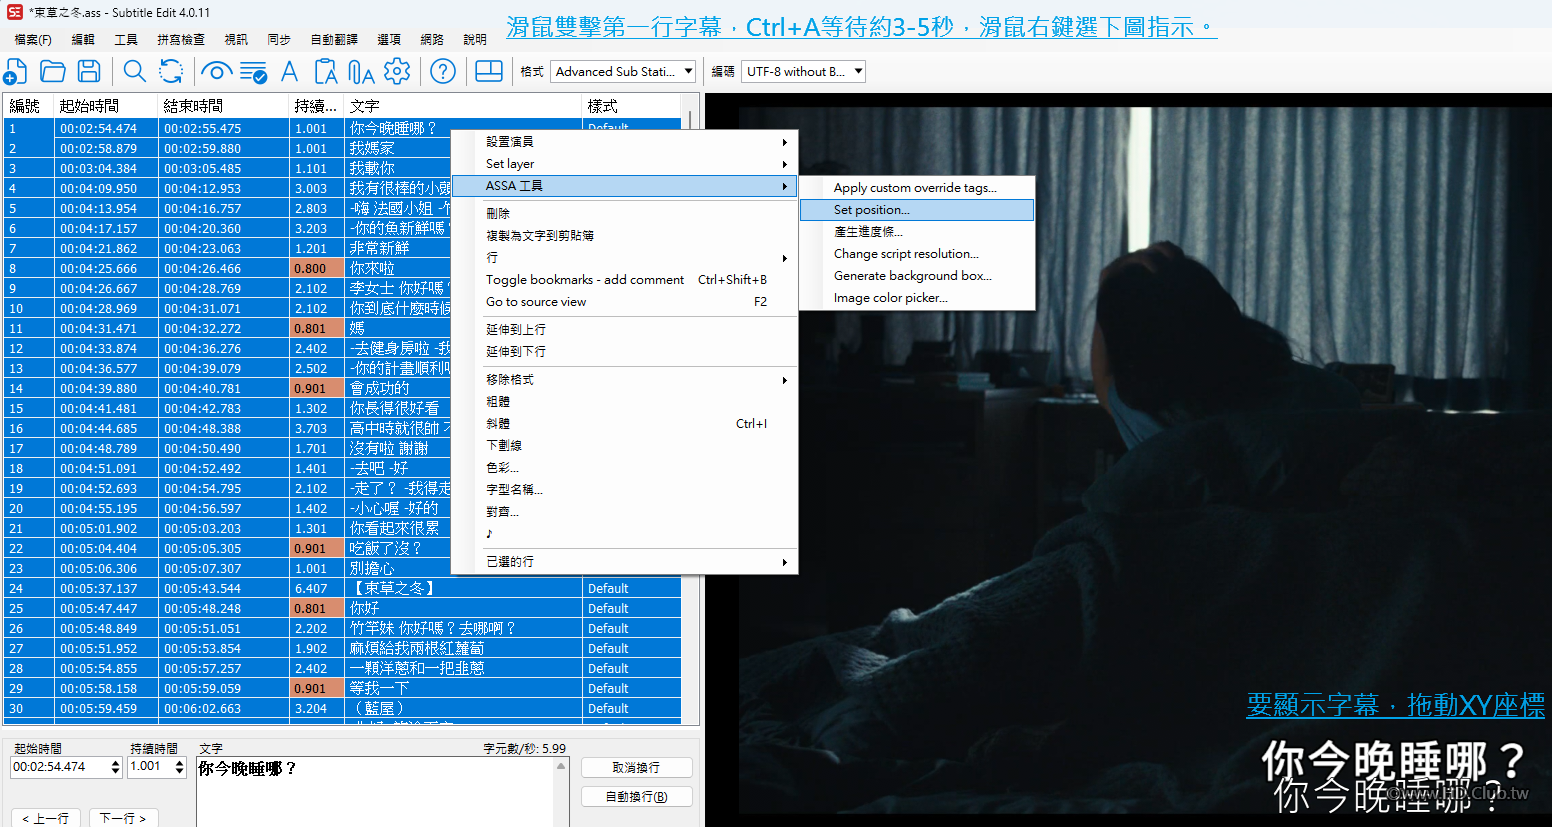The width and height of the screenshot is (1552, 827).
Task: Expand the Set layer submenu
Action: pyautogui.click(x=625, y=164)
